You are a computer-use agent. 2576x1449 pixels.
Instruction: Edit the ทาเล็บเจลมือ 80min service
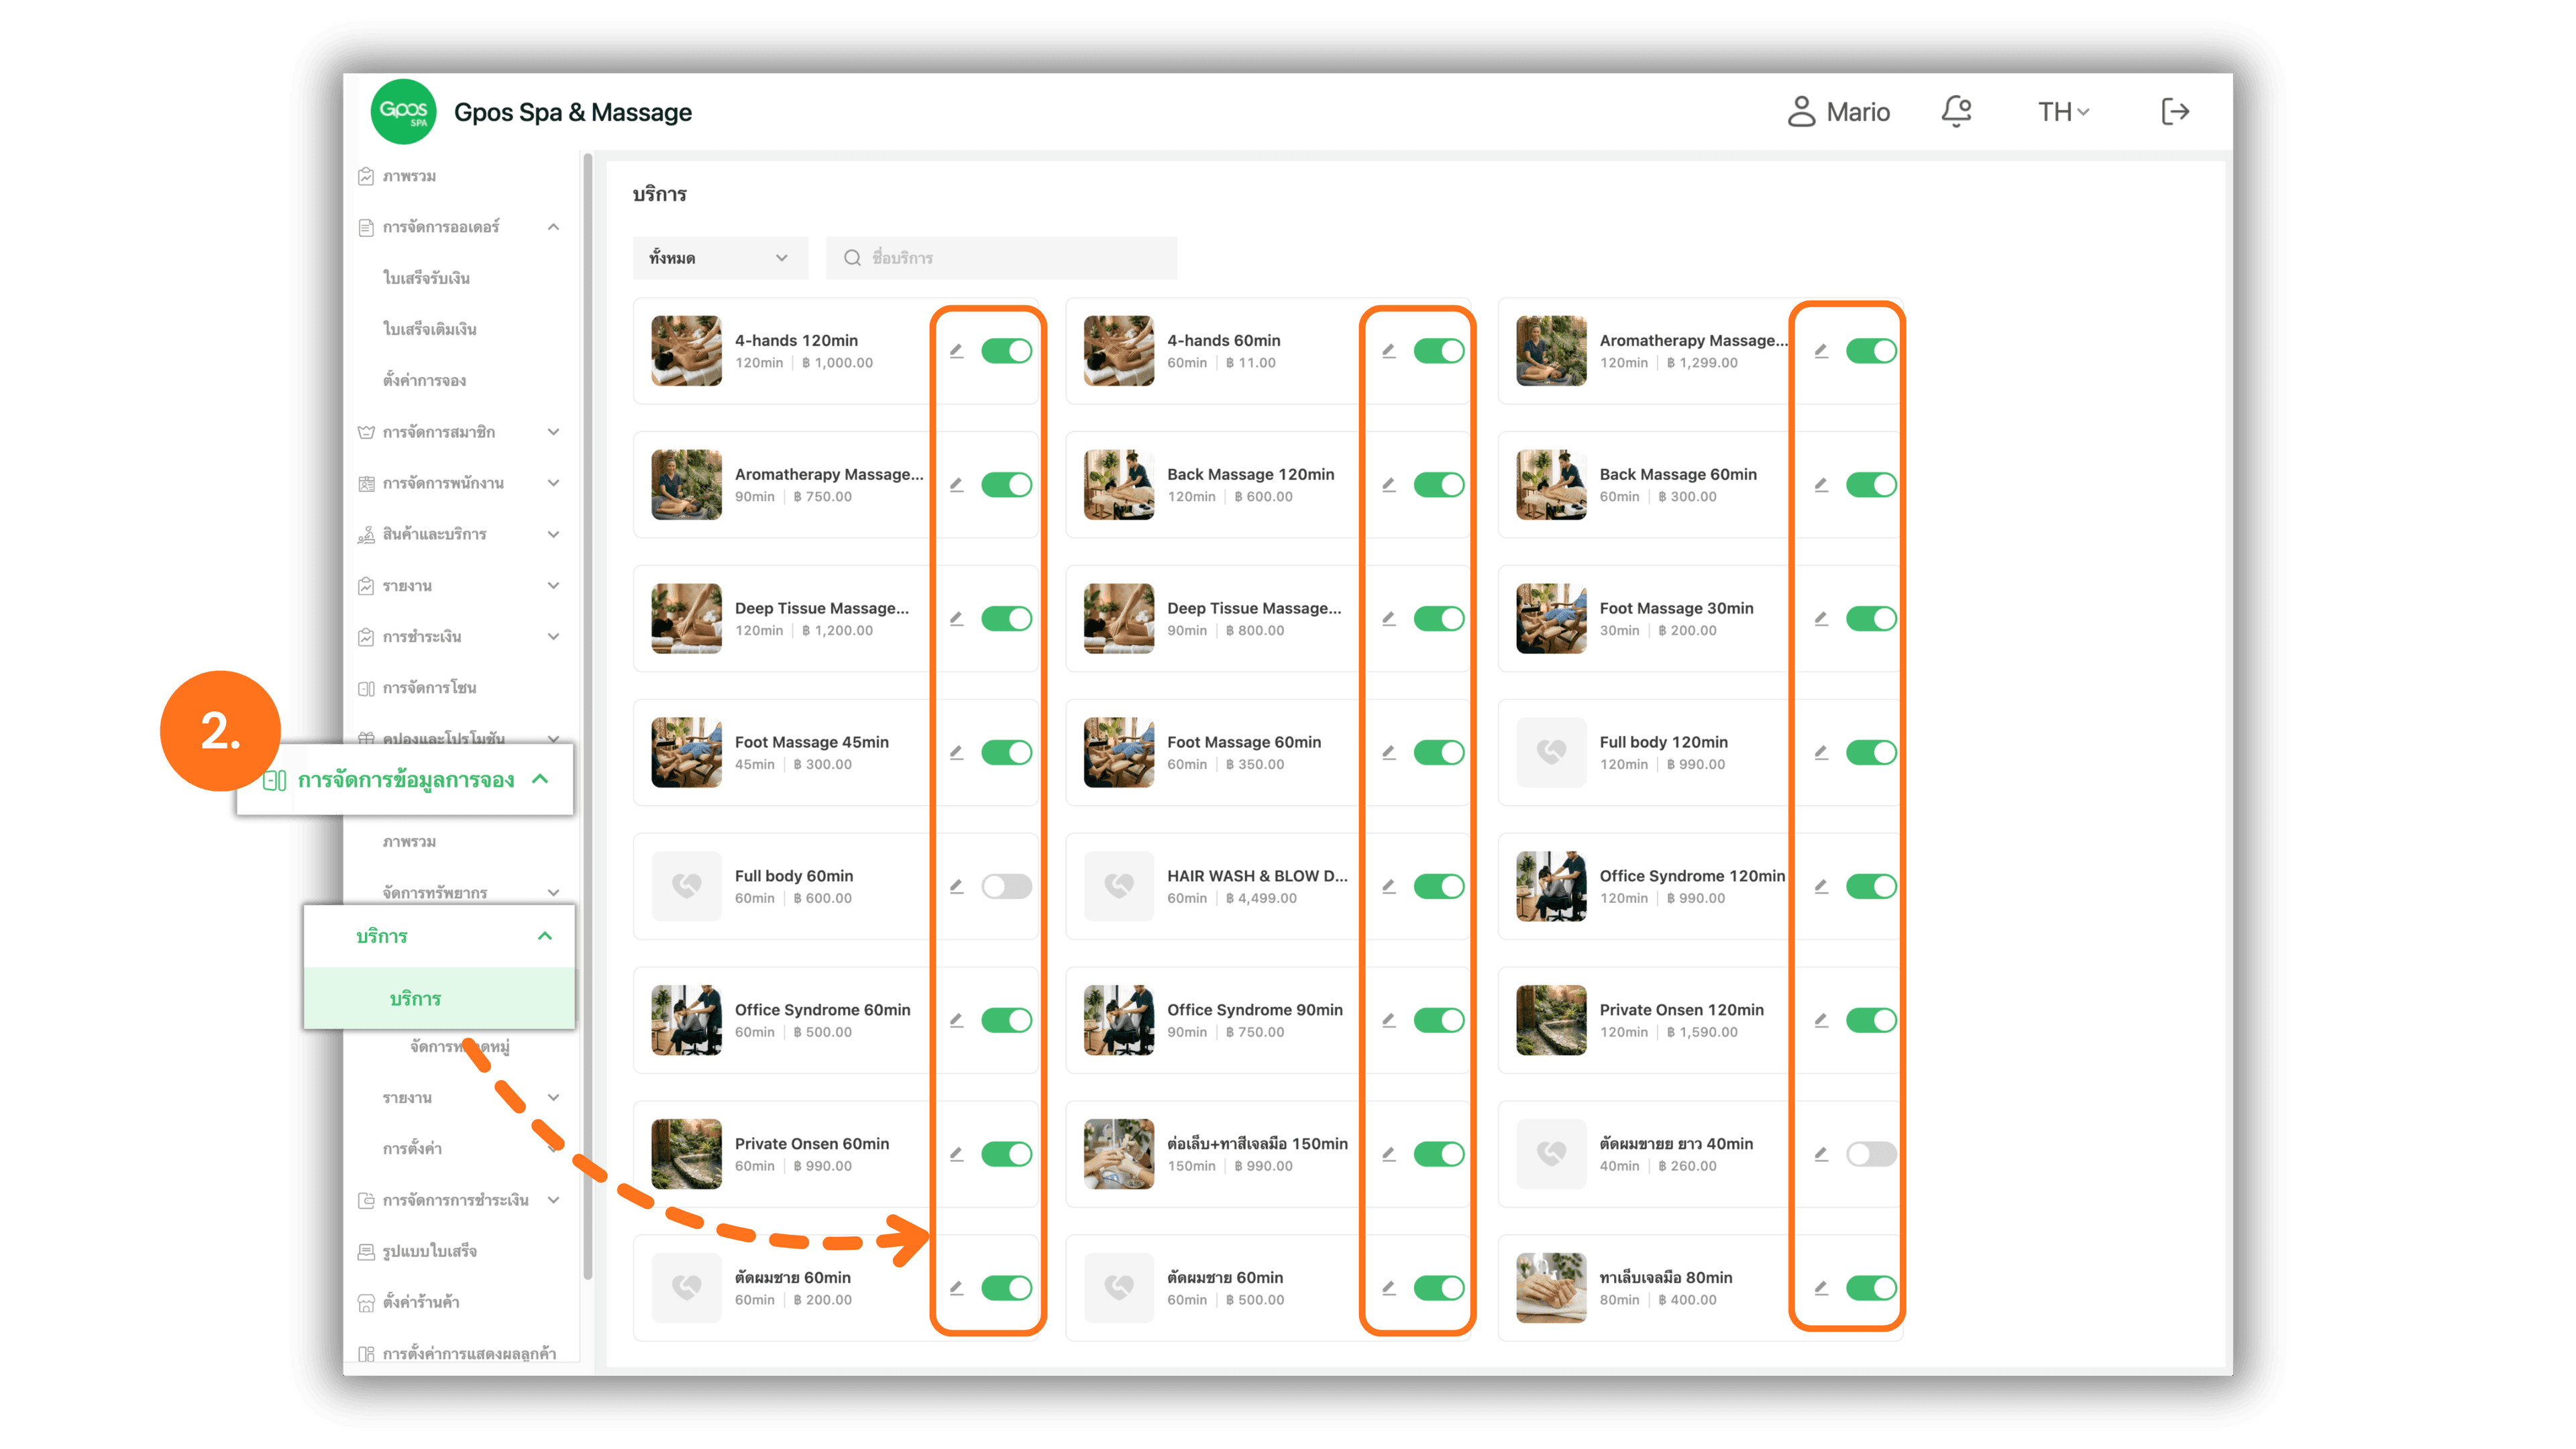tap(1821, 1289)
